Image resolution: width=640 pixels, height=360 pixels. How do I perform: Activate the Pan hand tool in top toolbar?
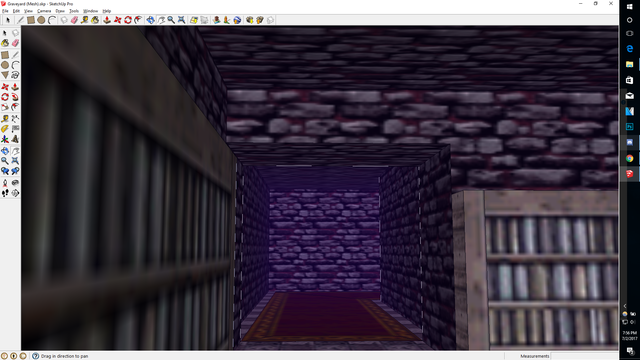pos(161,20)
